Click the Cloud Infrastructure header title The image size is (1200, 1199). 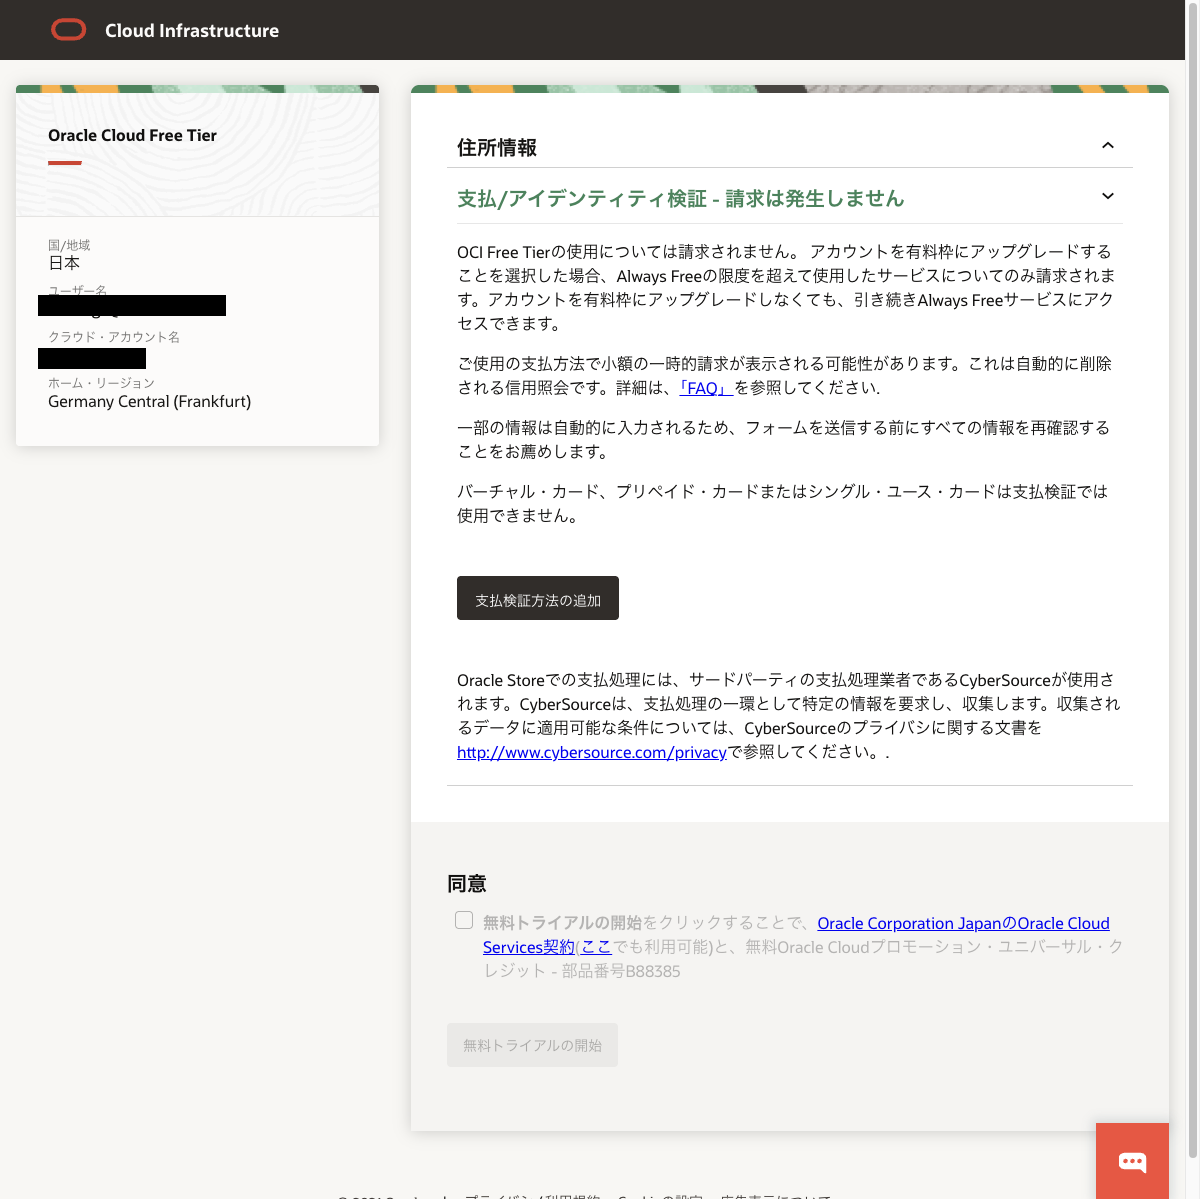(x=191, y=30)
